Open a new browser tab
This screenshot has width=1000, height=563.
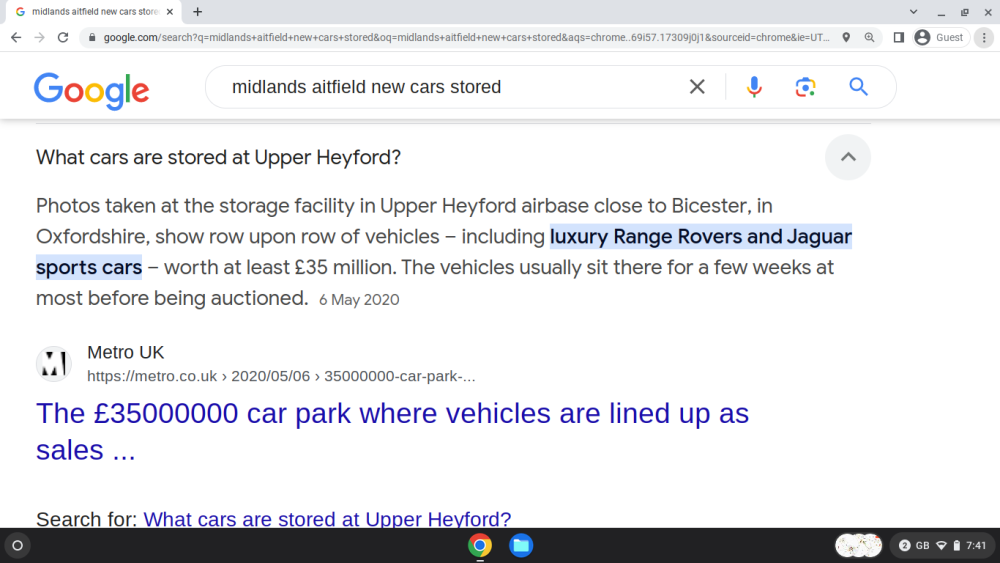point(198,11)
